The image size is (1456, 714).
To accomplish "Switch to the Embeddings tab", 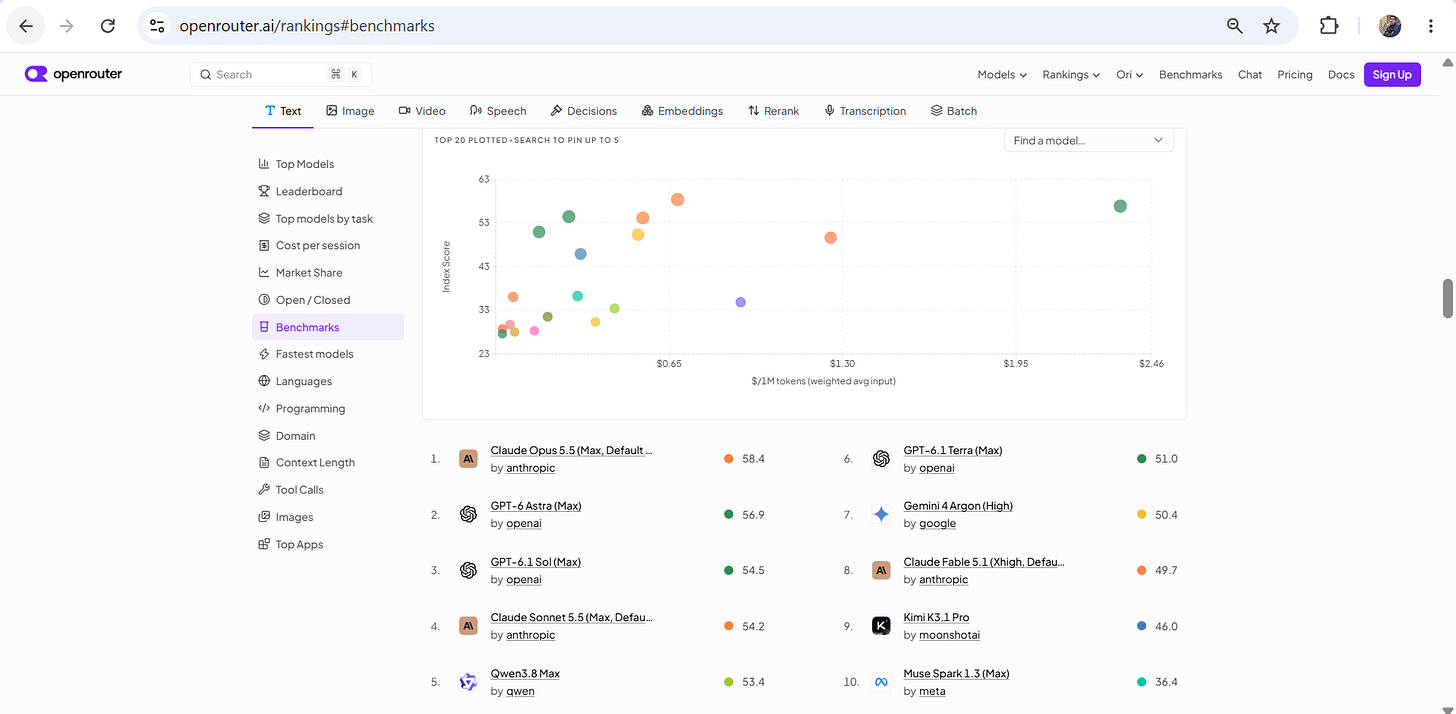I will pos(682,111).
